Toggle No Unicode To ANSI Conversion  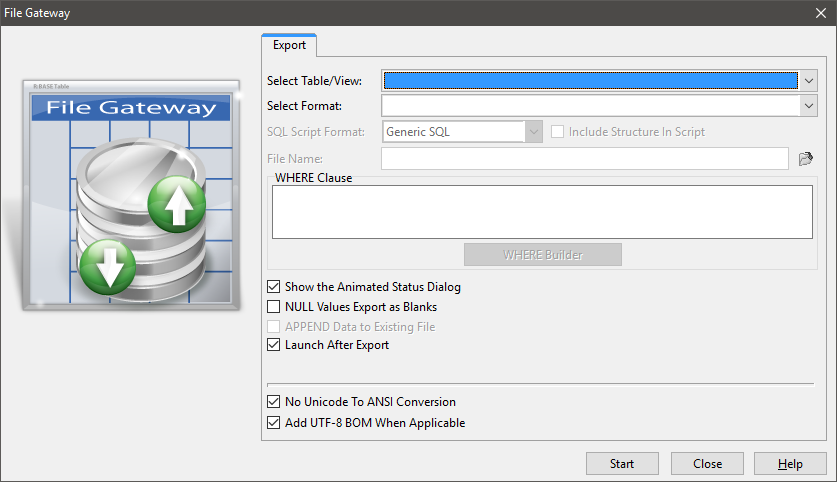275,402
